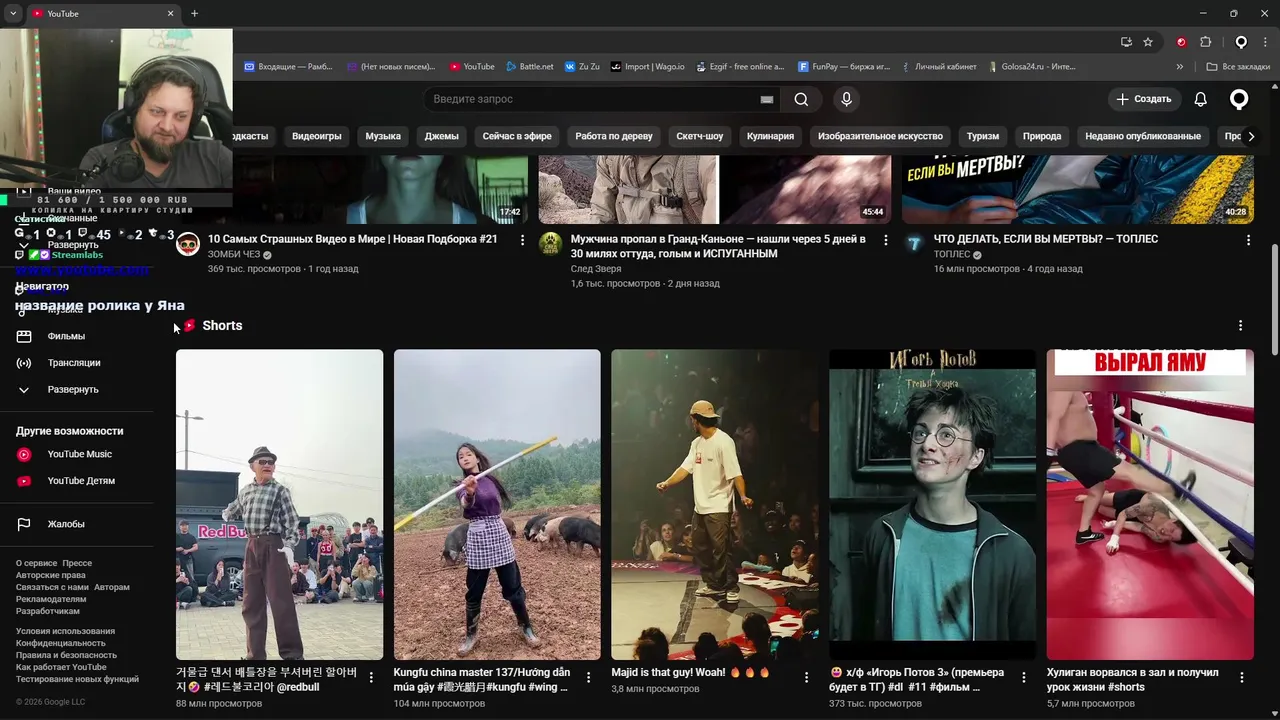
Task: Open the Import | Wago.io bookmark
Action: (x=648, y=67)
